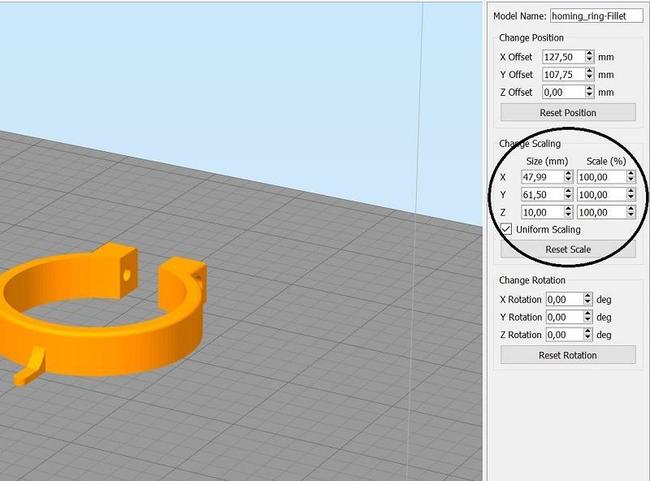Click the X Rotation value field
Viewport: 650px width, 481px height.
point(565,299)
